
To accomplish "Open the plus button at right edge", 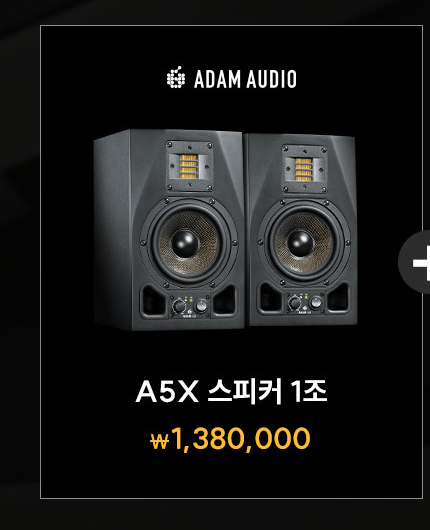I will (x=415, y=262).
